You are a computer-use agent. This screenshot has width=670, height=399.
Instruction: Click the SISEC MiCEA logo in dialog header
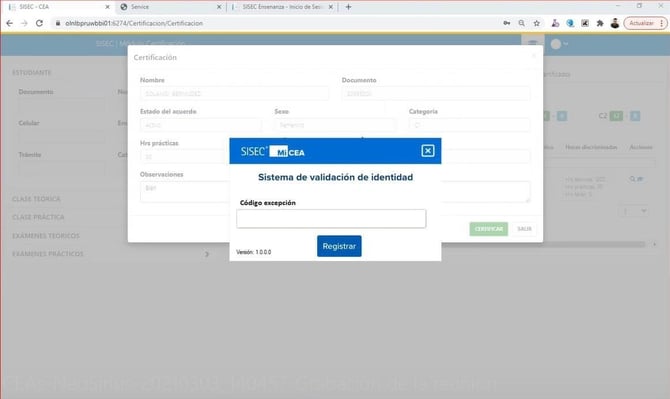tap(273, 151)
